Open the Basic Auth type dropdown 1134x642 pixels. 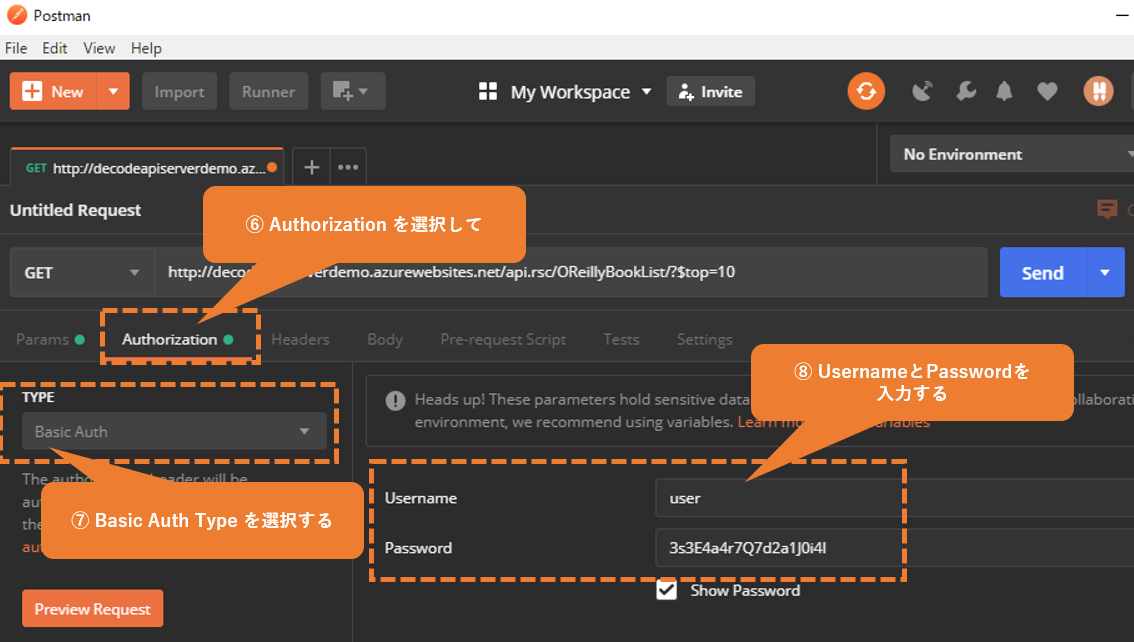point(174,432)
